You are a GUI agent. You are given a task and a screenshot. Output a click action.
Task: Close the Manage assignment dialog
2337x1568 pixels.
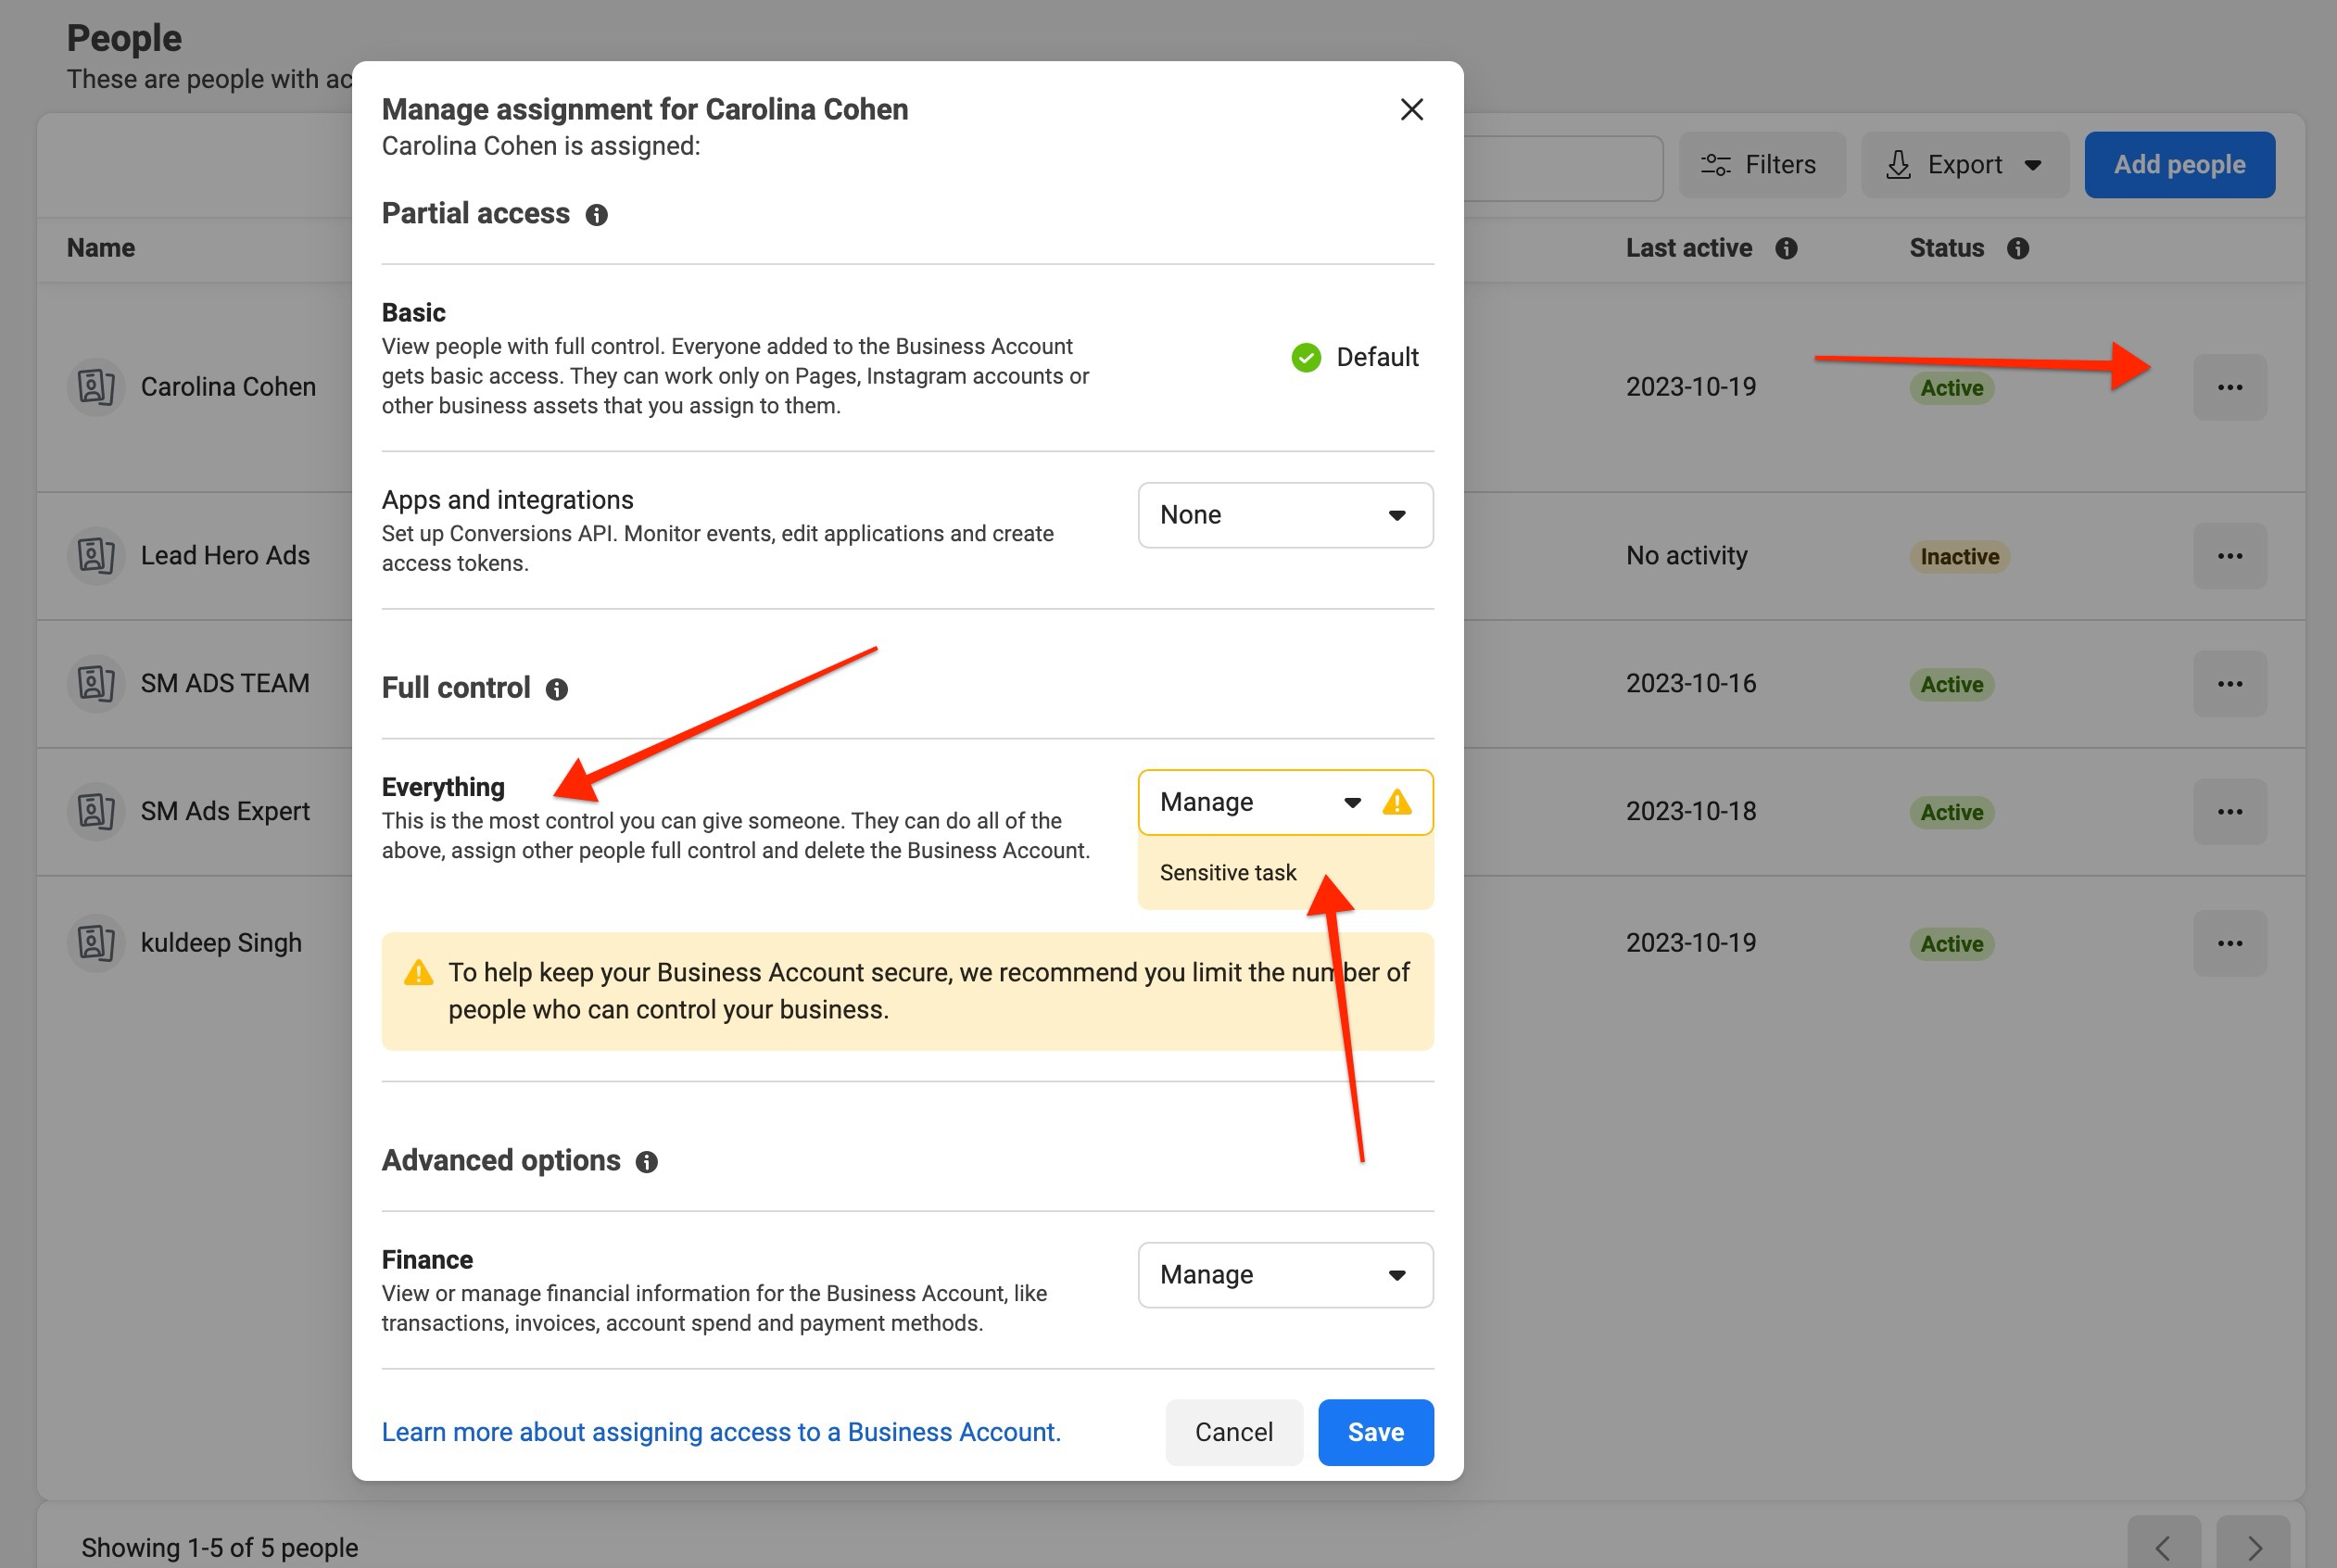(x=1411, y=109)
